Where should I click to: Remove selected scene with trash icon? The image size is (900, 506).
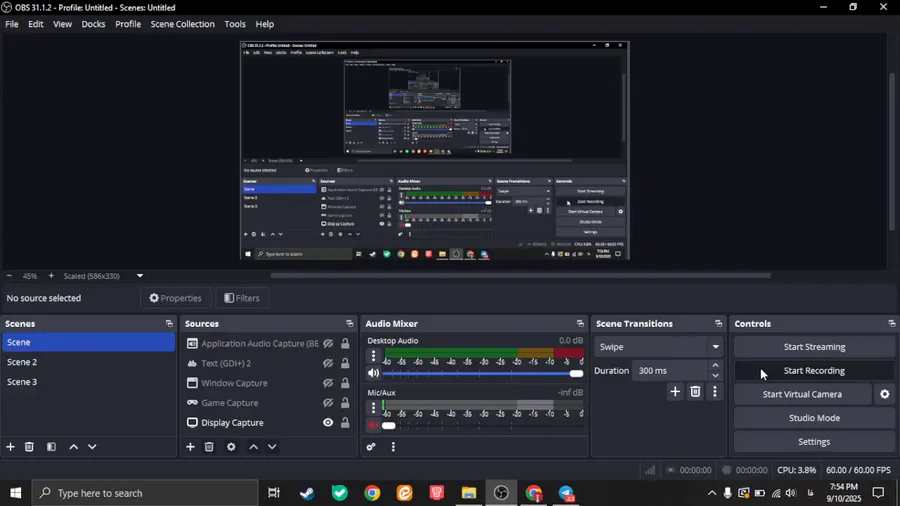[x=29, y=446]
